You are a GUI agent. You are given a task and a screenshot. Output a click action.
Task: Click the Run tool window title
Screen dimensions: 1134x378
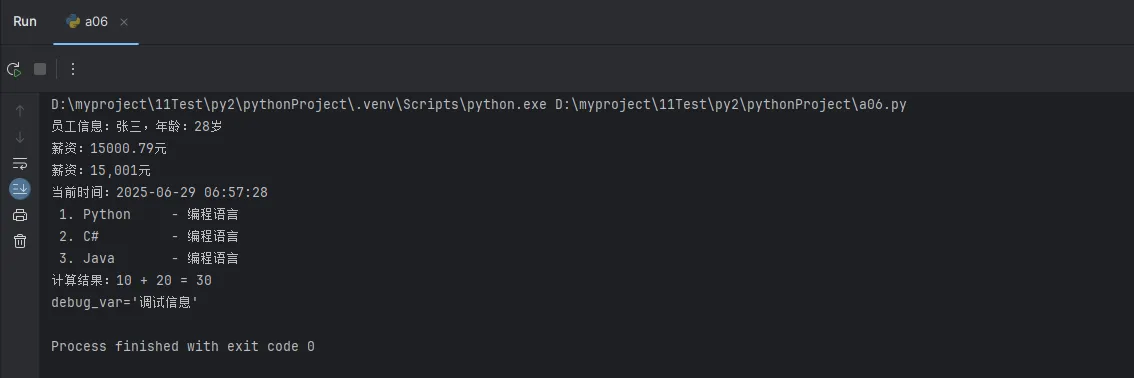[25, 22]
